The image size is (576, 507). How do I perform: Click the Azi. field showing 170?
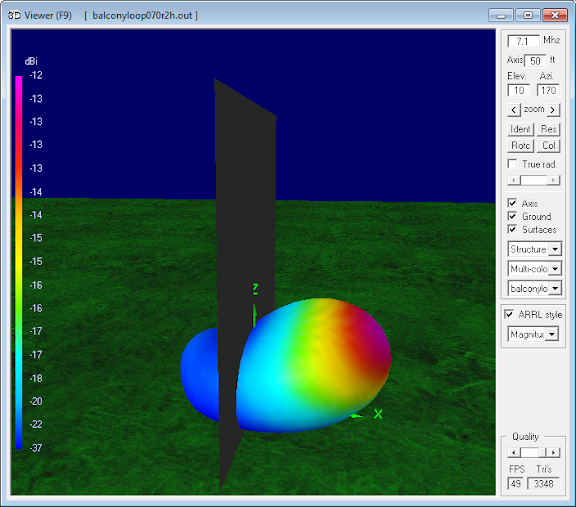pos(548,90)
